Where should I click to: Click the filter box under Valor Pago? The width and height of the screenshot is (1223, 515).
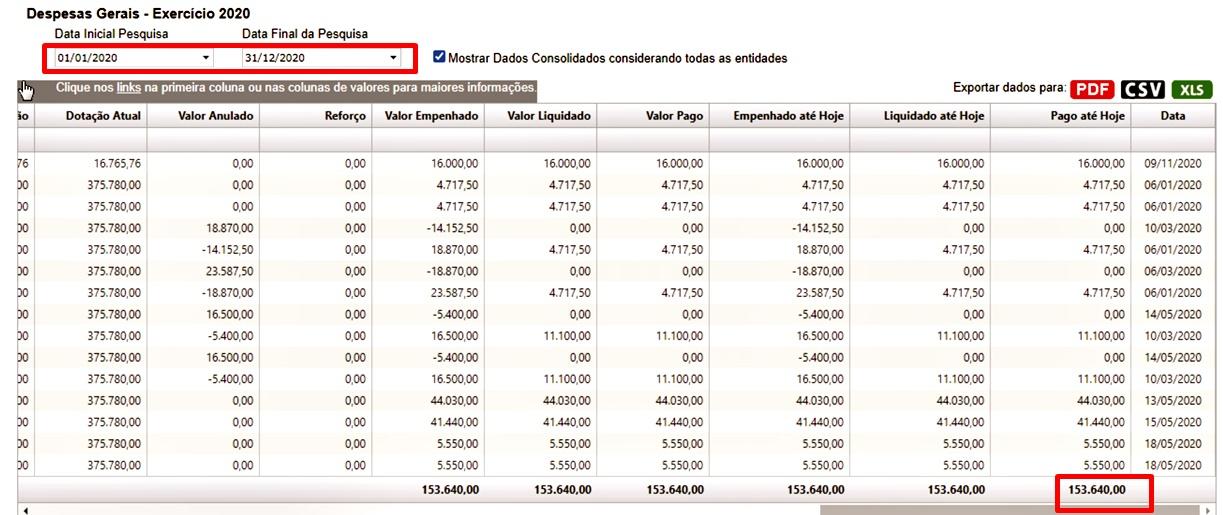[x=654, y=141]
